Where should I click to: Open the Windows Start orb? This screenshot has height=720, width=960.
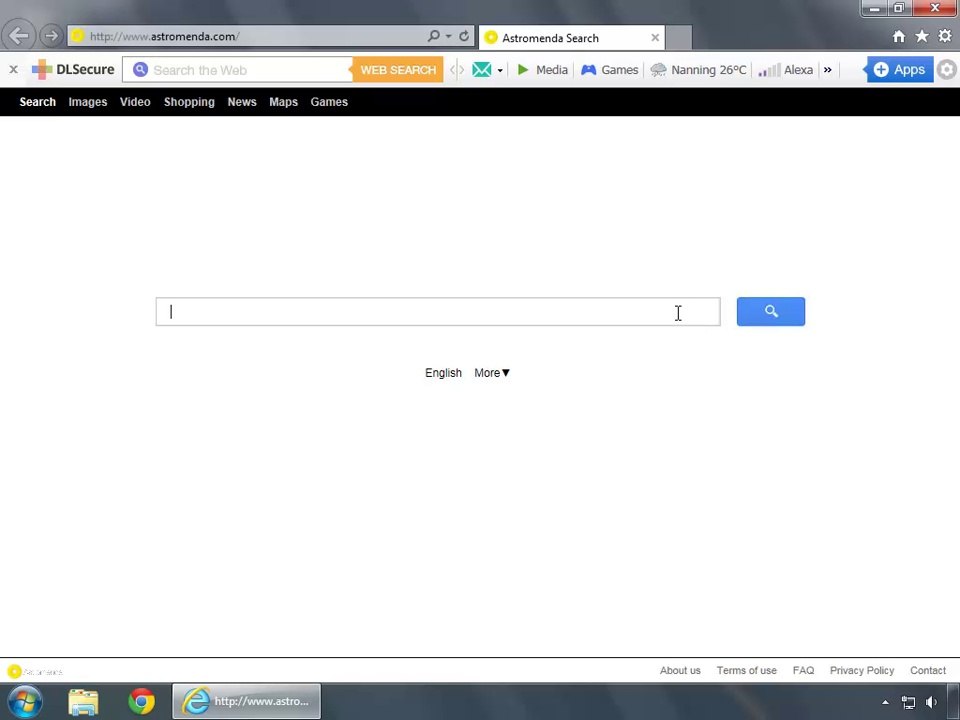[25, 702]
